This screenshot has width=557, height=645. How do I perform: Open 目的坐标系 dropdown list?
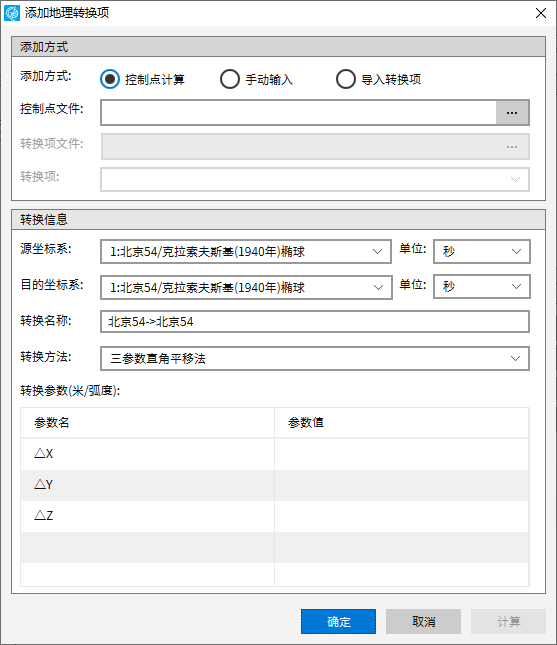[246, 287]
